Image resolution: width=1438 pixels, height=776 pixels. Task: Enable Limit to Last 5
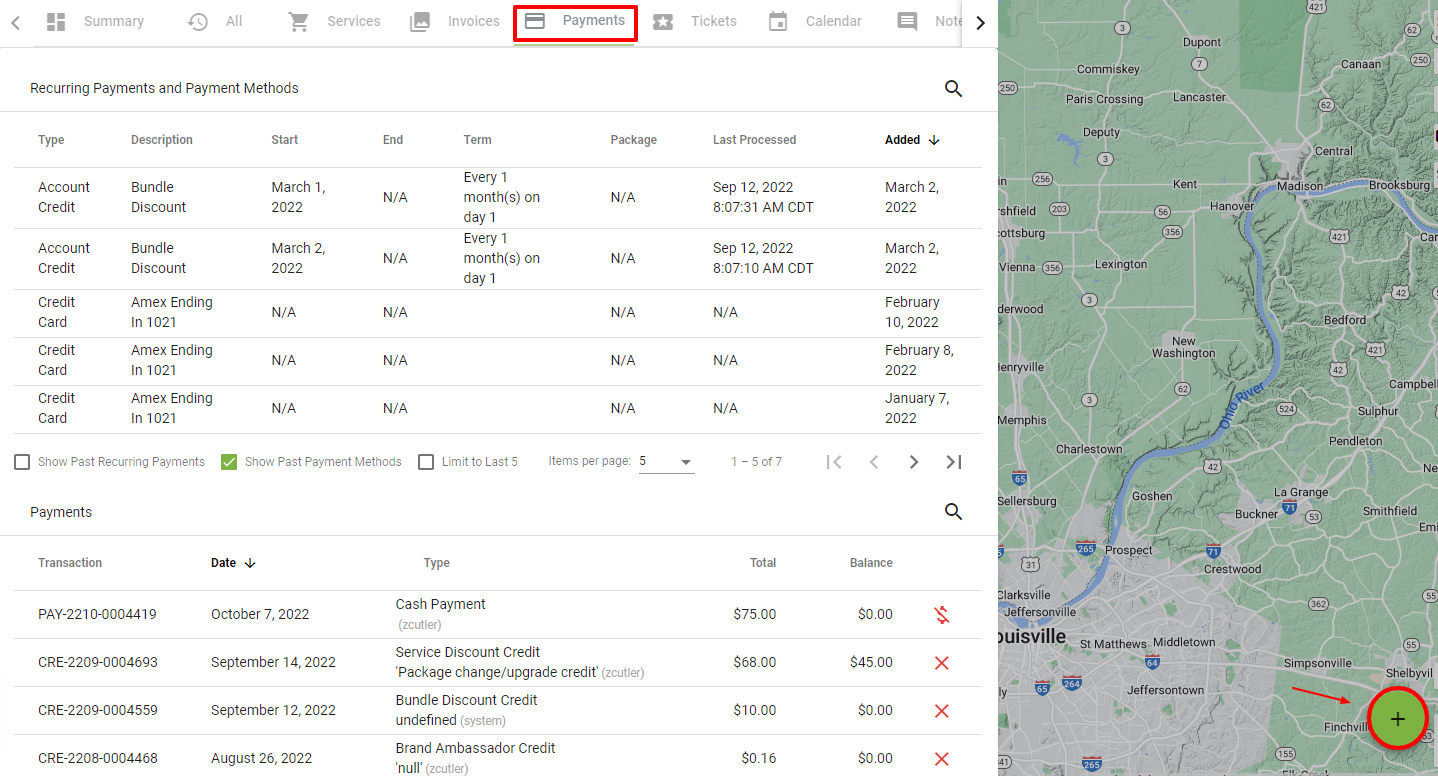pos(426,462)
